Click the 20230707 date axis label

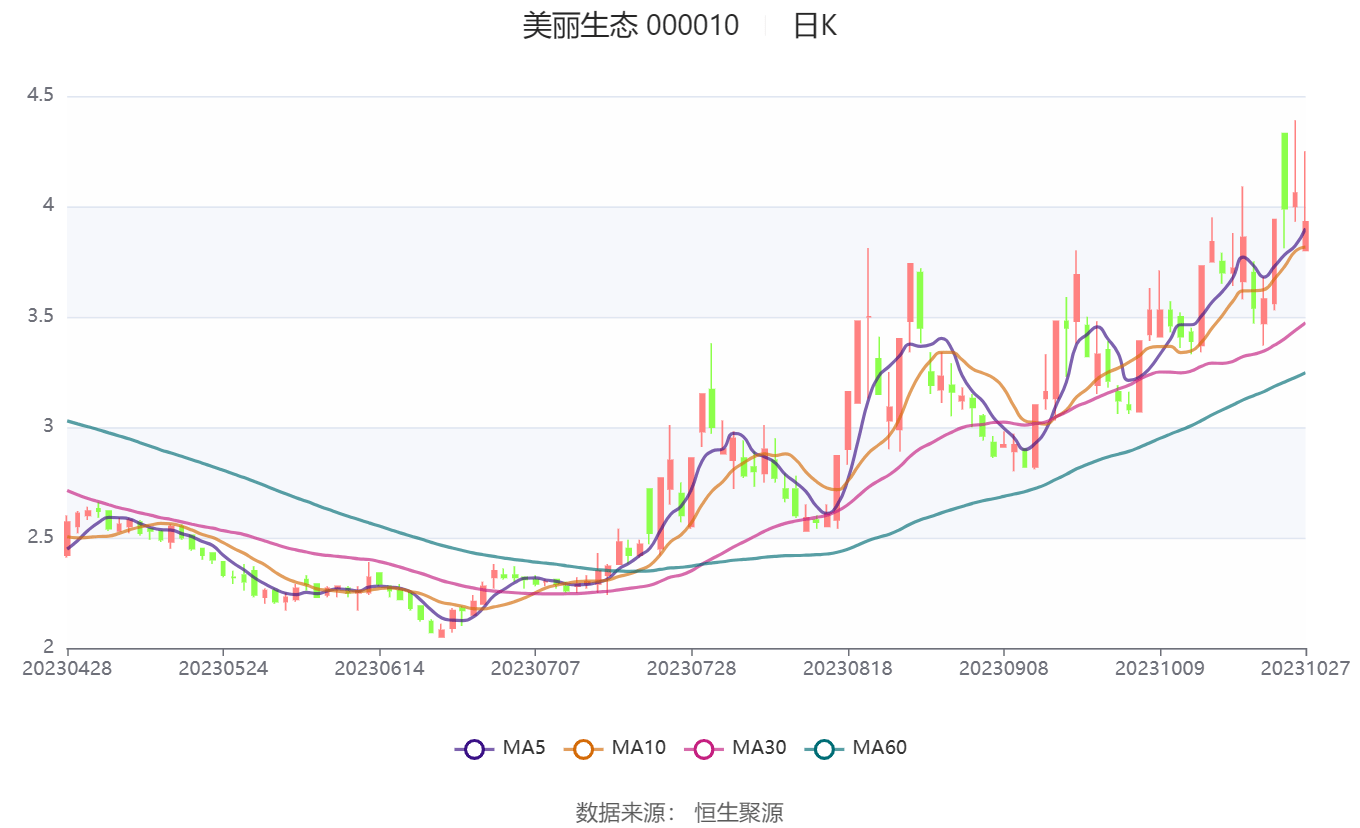click(x=535, y=668)
